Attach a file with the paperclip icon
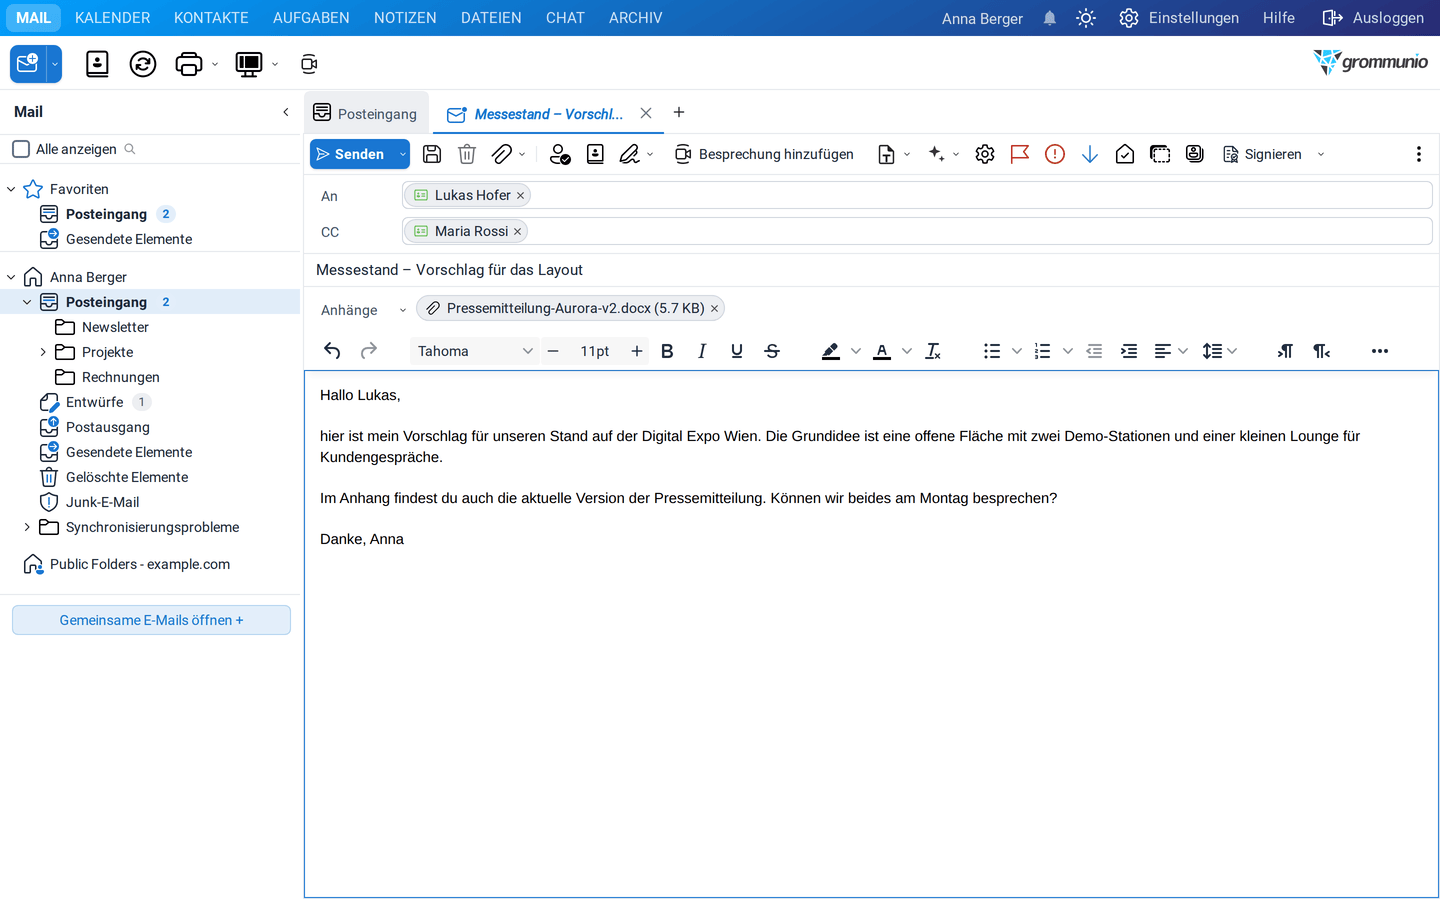Screen dimensions: 1440x900 pyautogui.click(x=502, y=154)
